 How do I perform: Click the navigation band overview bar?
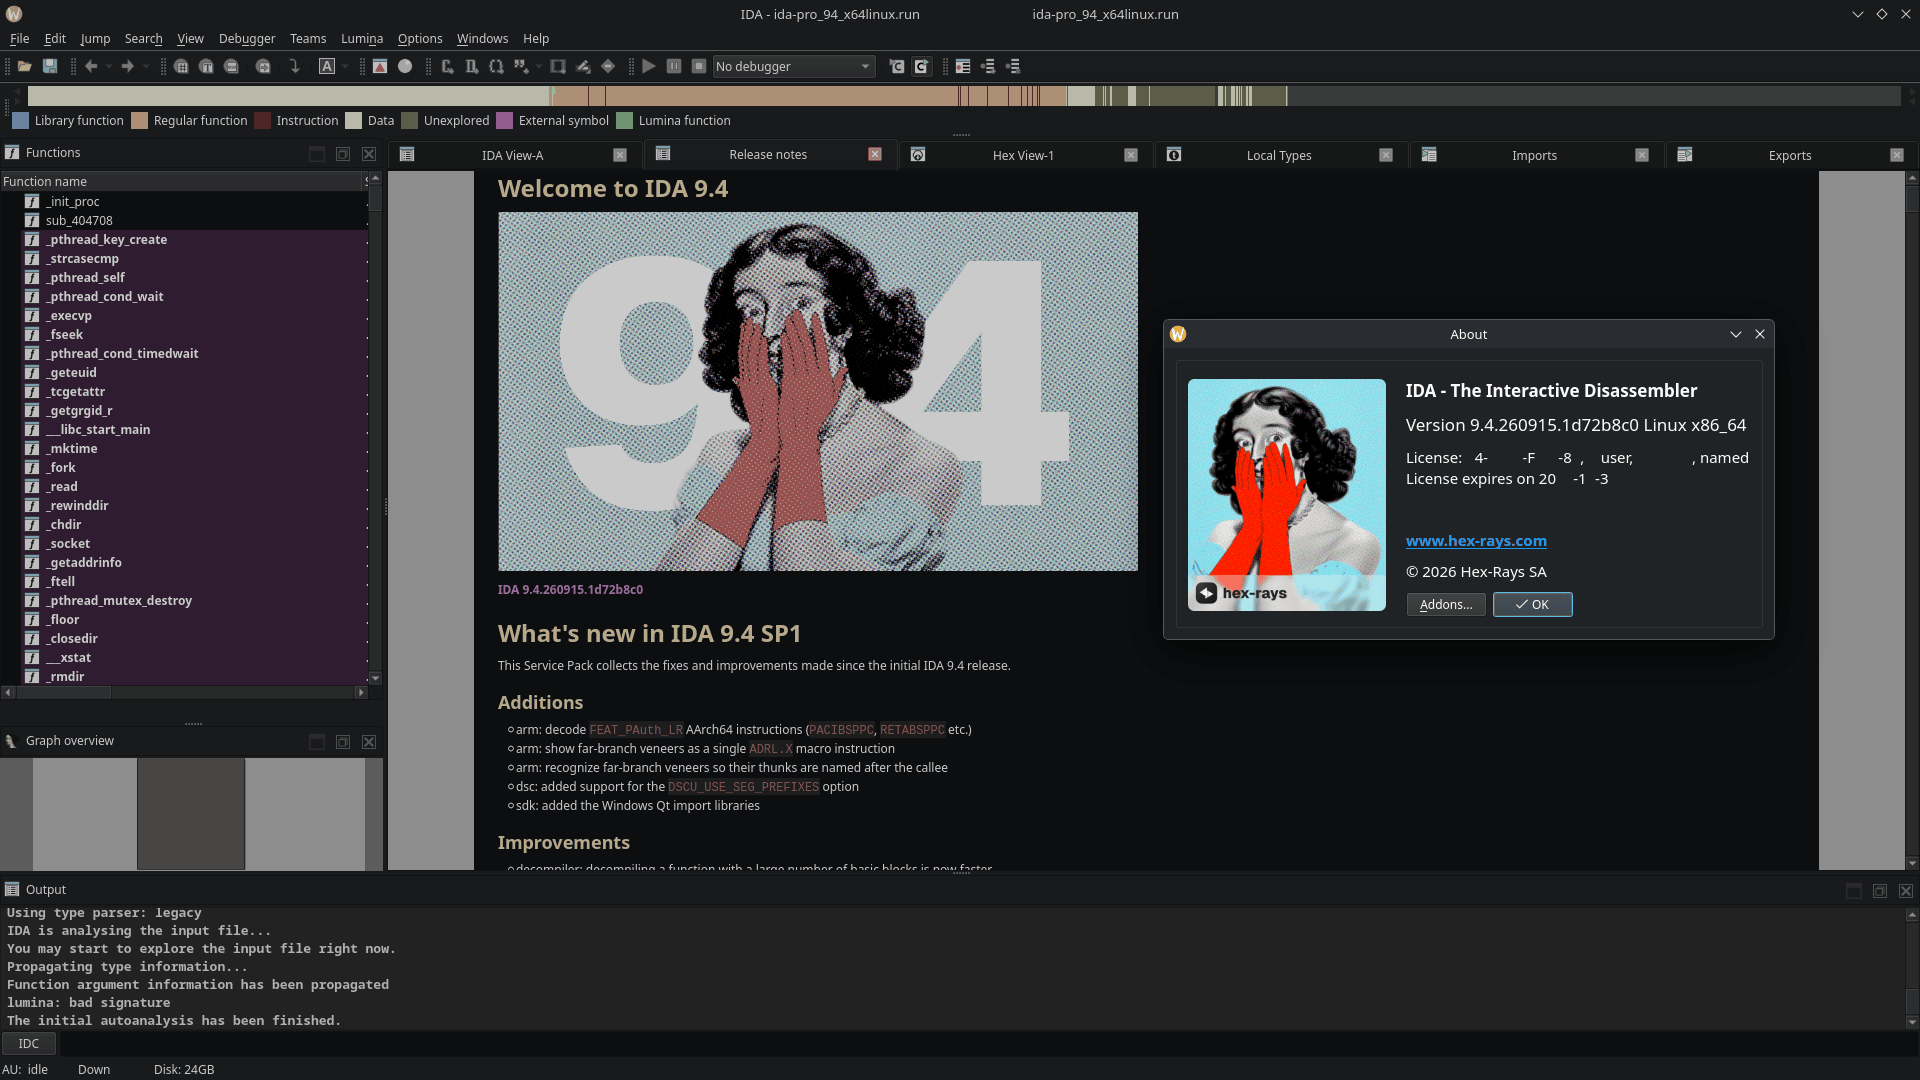964,96
